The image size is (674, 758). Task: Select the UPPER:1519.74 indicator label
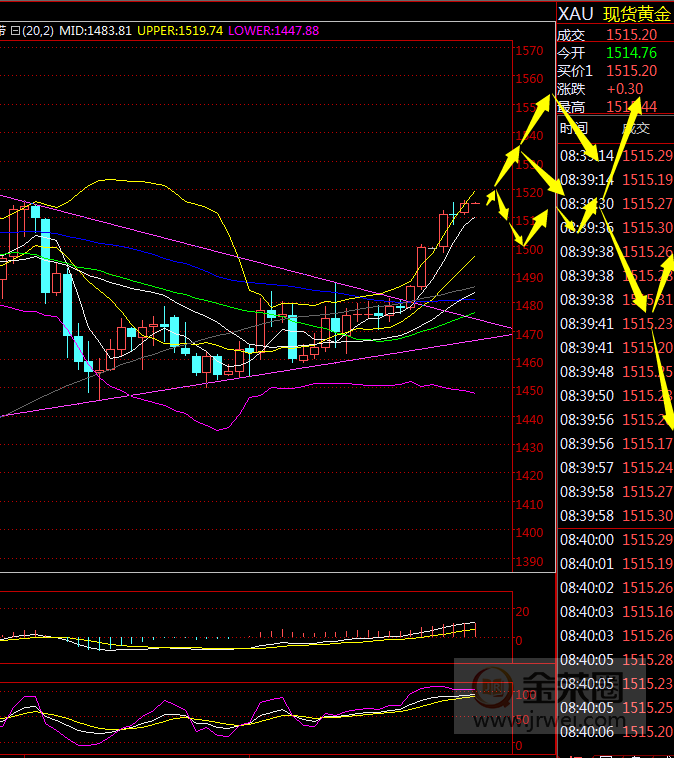tap(180, 31)
